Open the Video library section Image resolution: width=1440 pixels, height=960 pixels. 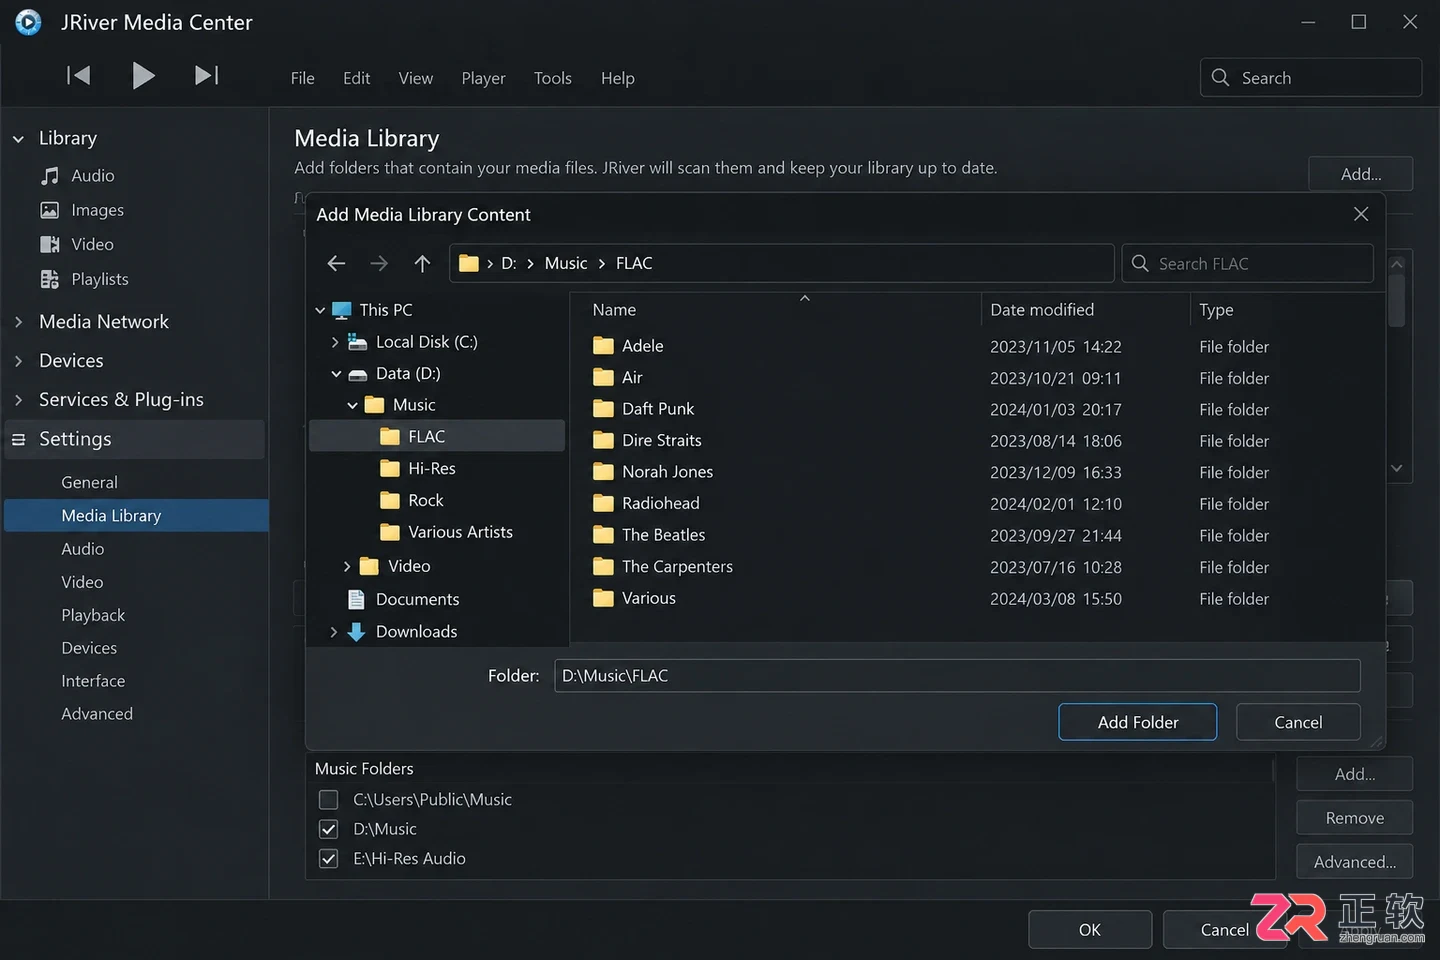(x=77, y=244)
